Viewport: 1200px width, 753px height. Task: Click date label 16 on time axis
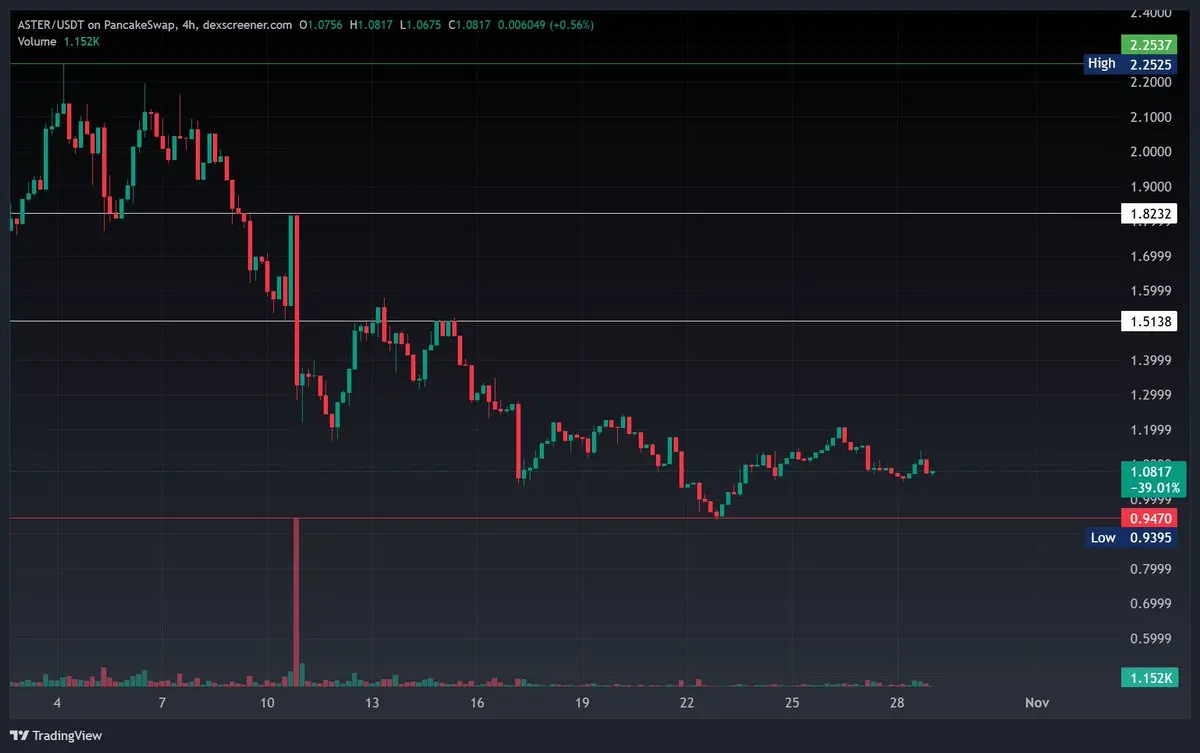click(476, 703)
